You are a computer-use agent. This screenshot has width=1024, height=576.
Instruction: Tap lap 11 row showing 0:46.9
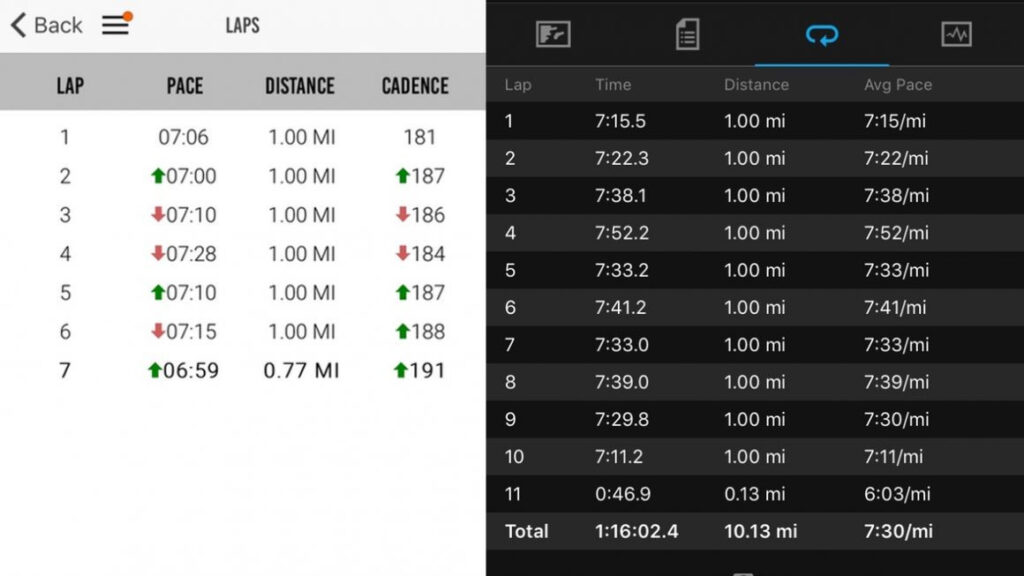[755, 494]
